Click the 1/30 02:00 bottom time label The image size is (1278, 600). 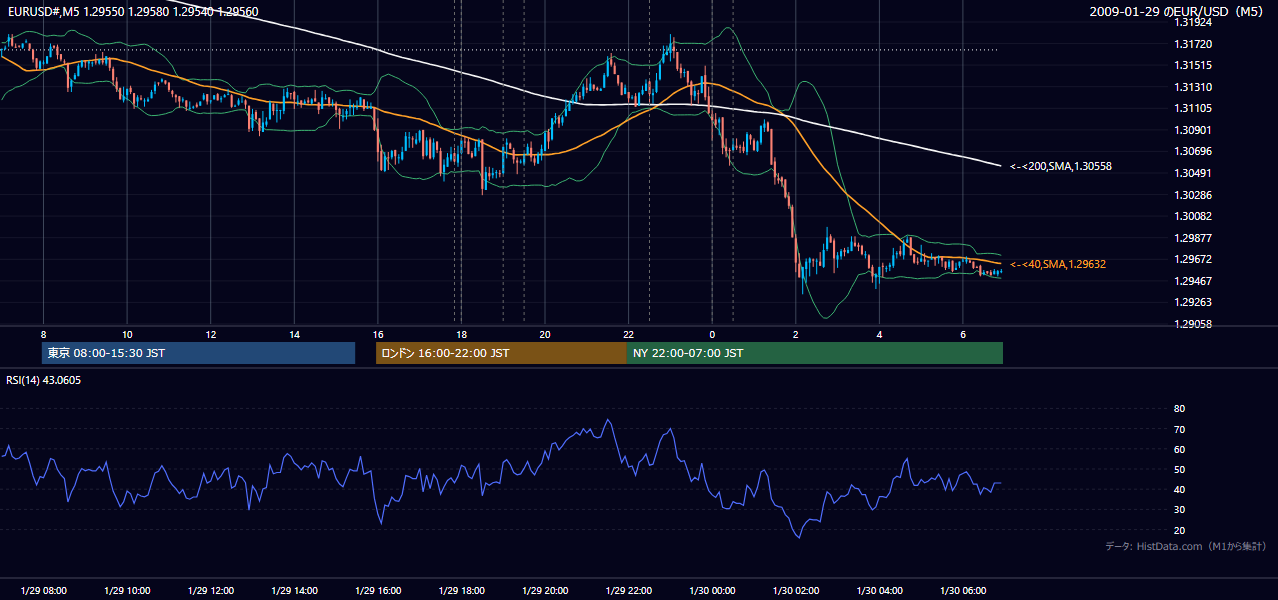(796, 591)
